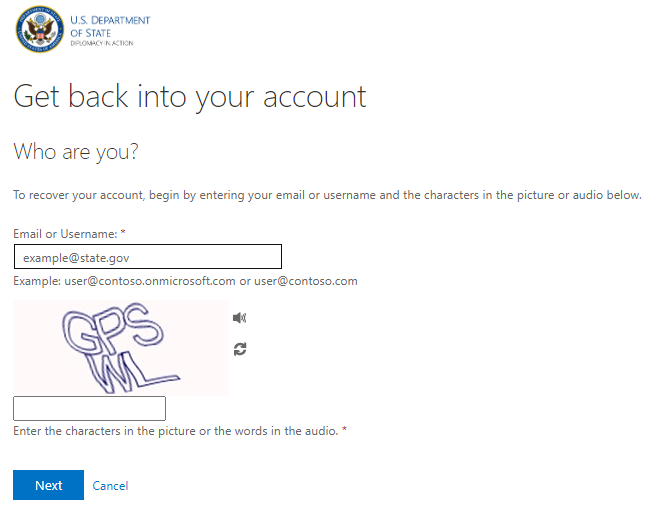The width and height of the screenshot is (659, 519).
Task: Click the Cancel link
Action: [110, 486]
